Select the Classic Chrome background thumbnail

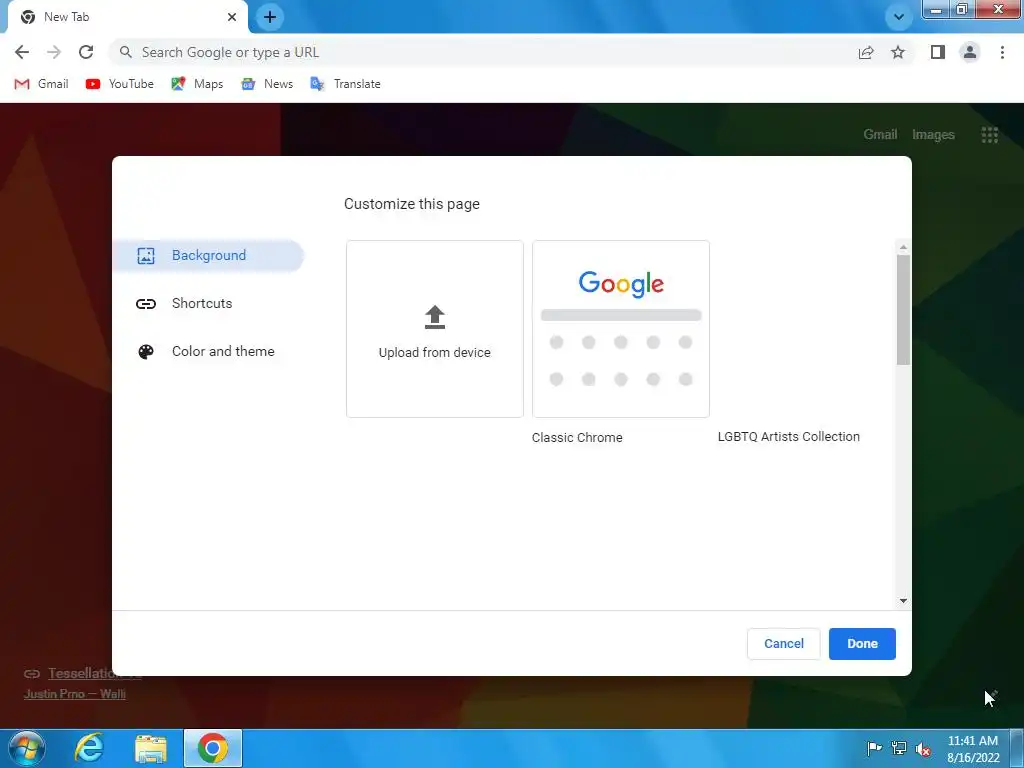coord(621,329)
